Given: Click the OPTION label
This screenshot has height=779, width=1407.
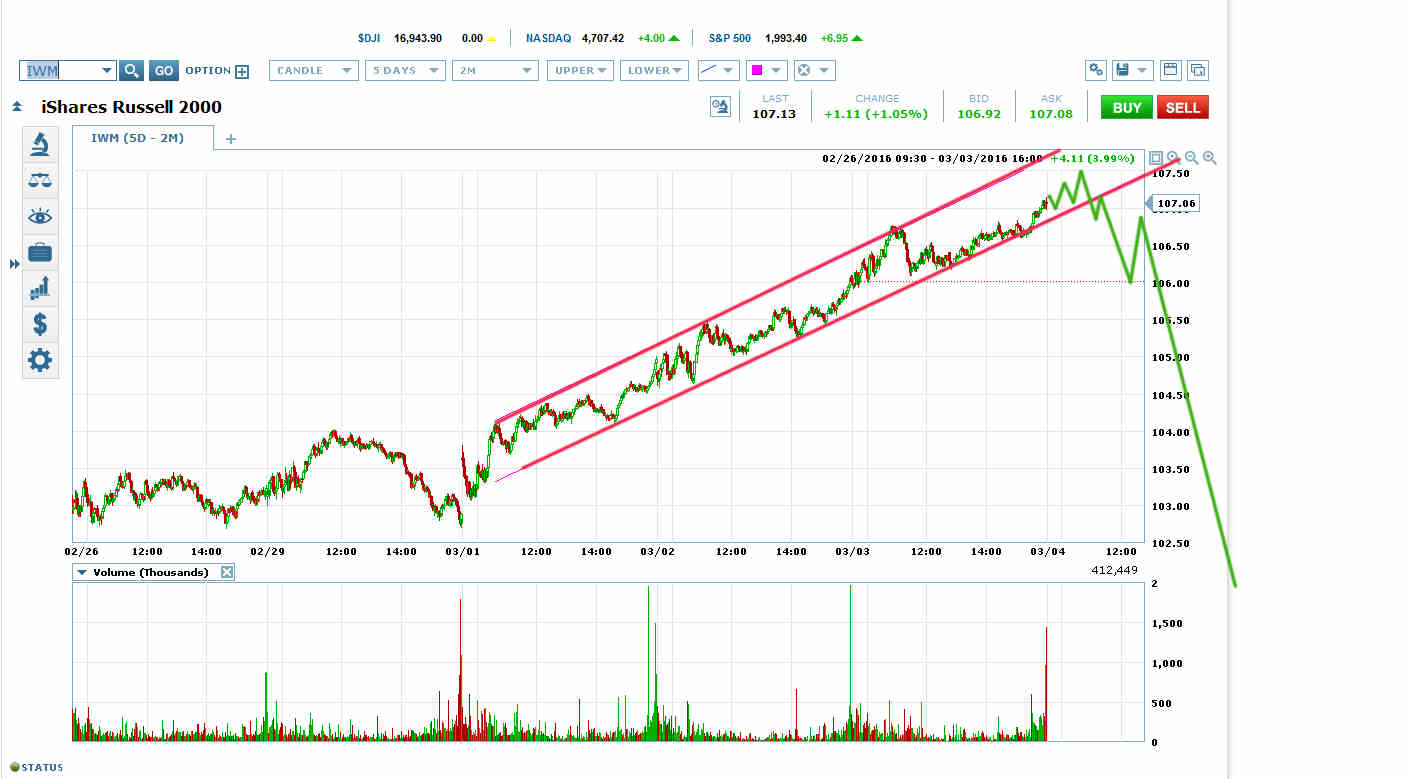Looking at the screenshot, I should (208, 71).
